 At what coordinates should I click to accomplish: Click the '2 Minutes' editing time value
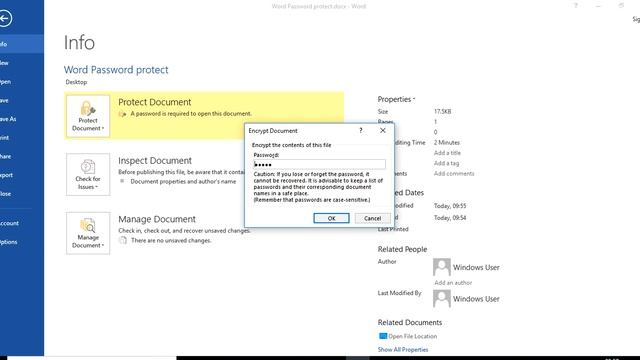pyautogui.click(x=447, y=142)
